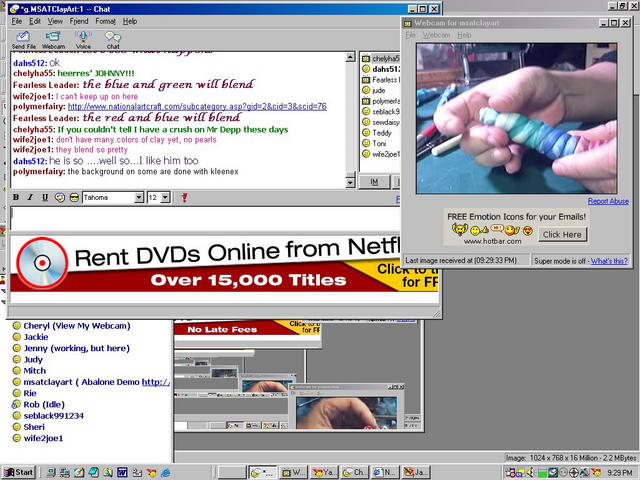Open the View menu in chat window
This screenshot has width=640, height=480.
(x=55, y=21)
